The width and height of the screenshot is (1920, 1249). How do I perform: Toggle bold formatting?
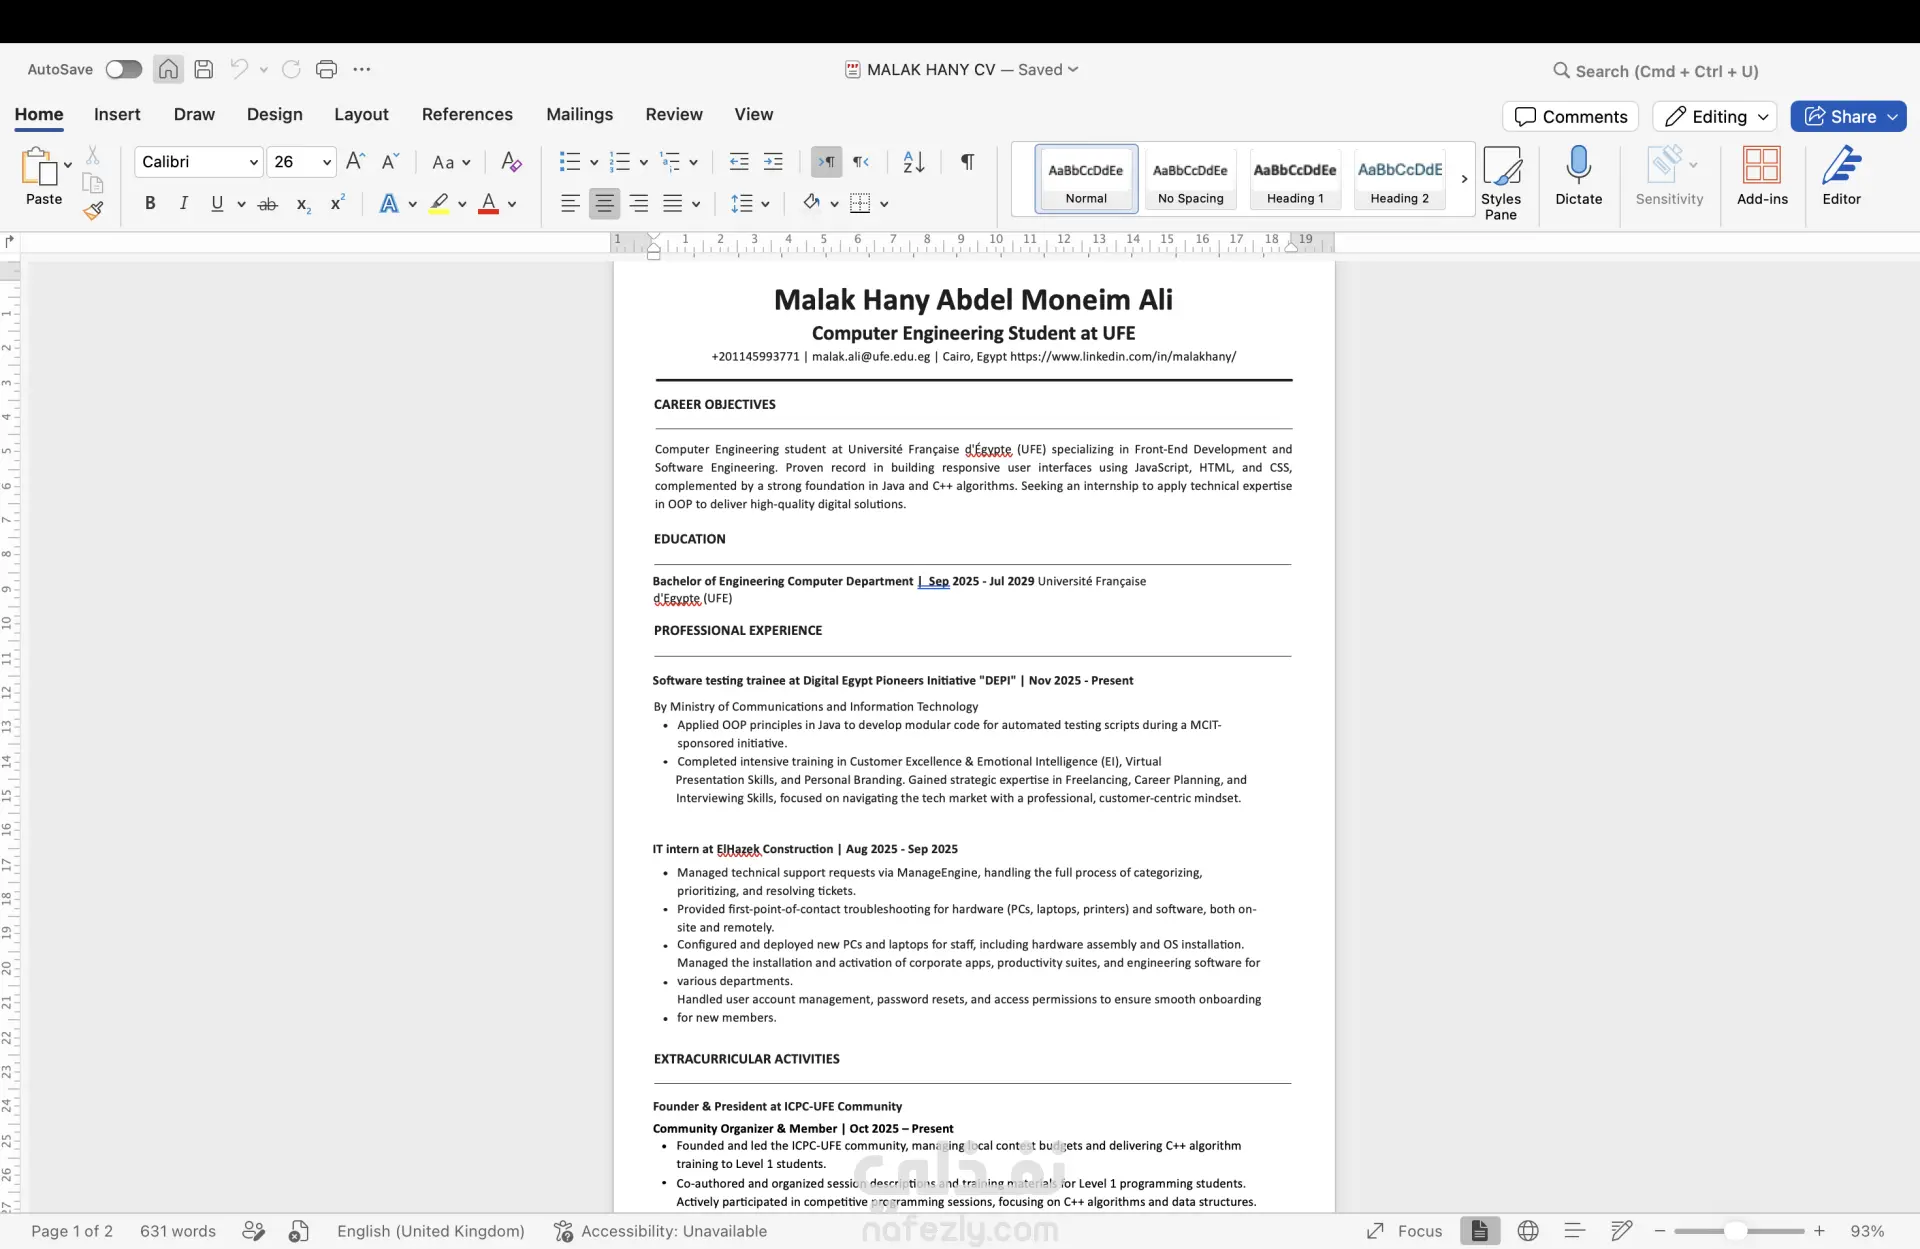pyautogui.click(x=150, y=203)
